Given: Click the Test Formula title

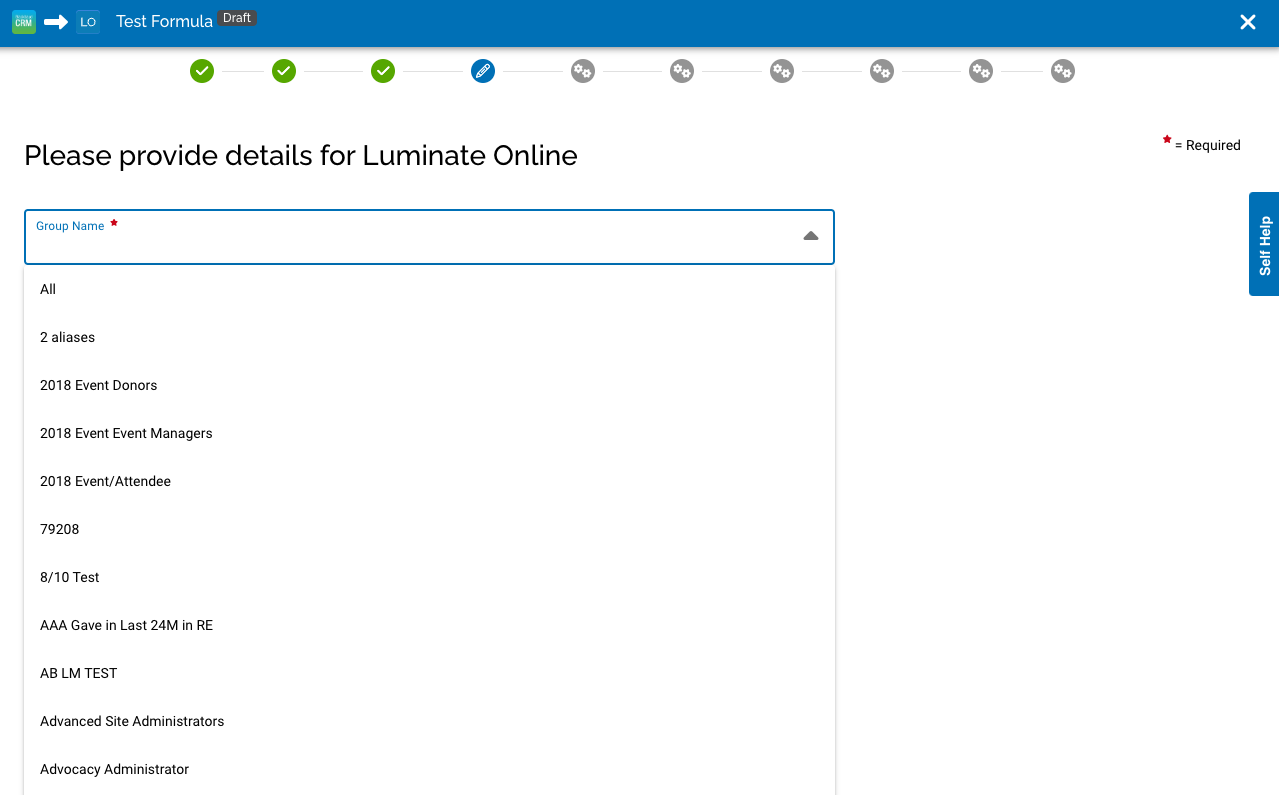Looking at the screenshot, I should point(163,20).
